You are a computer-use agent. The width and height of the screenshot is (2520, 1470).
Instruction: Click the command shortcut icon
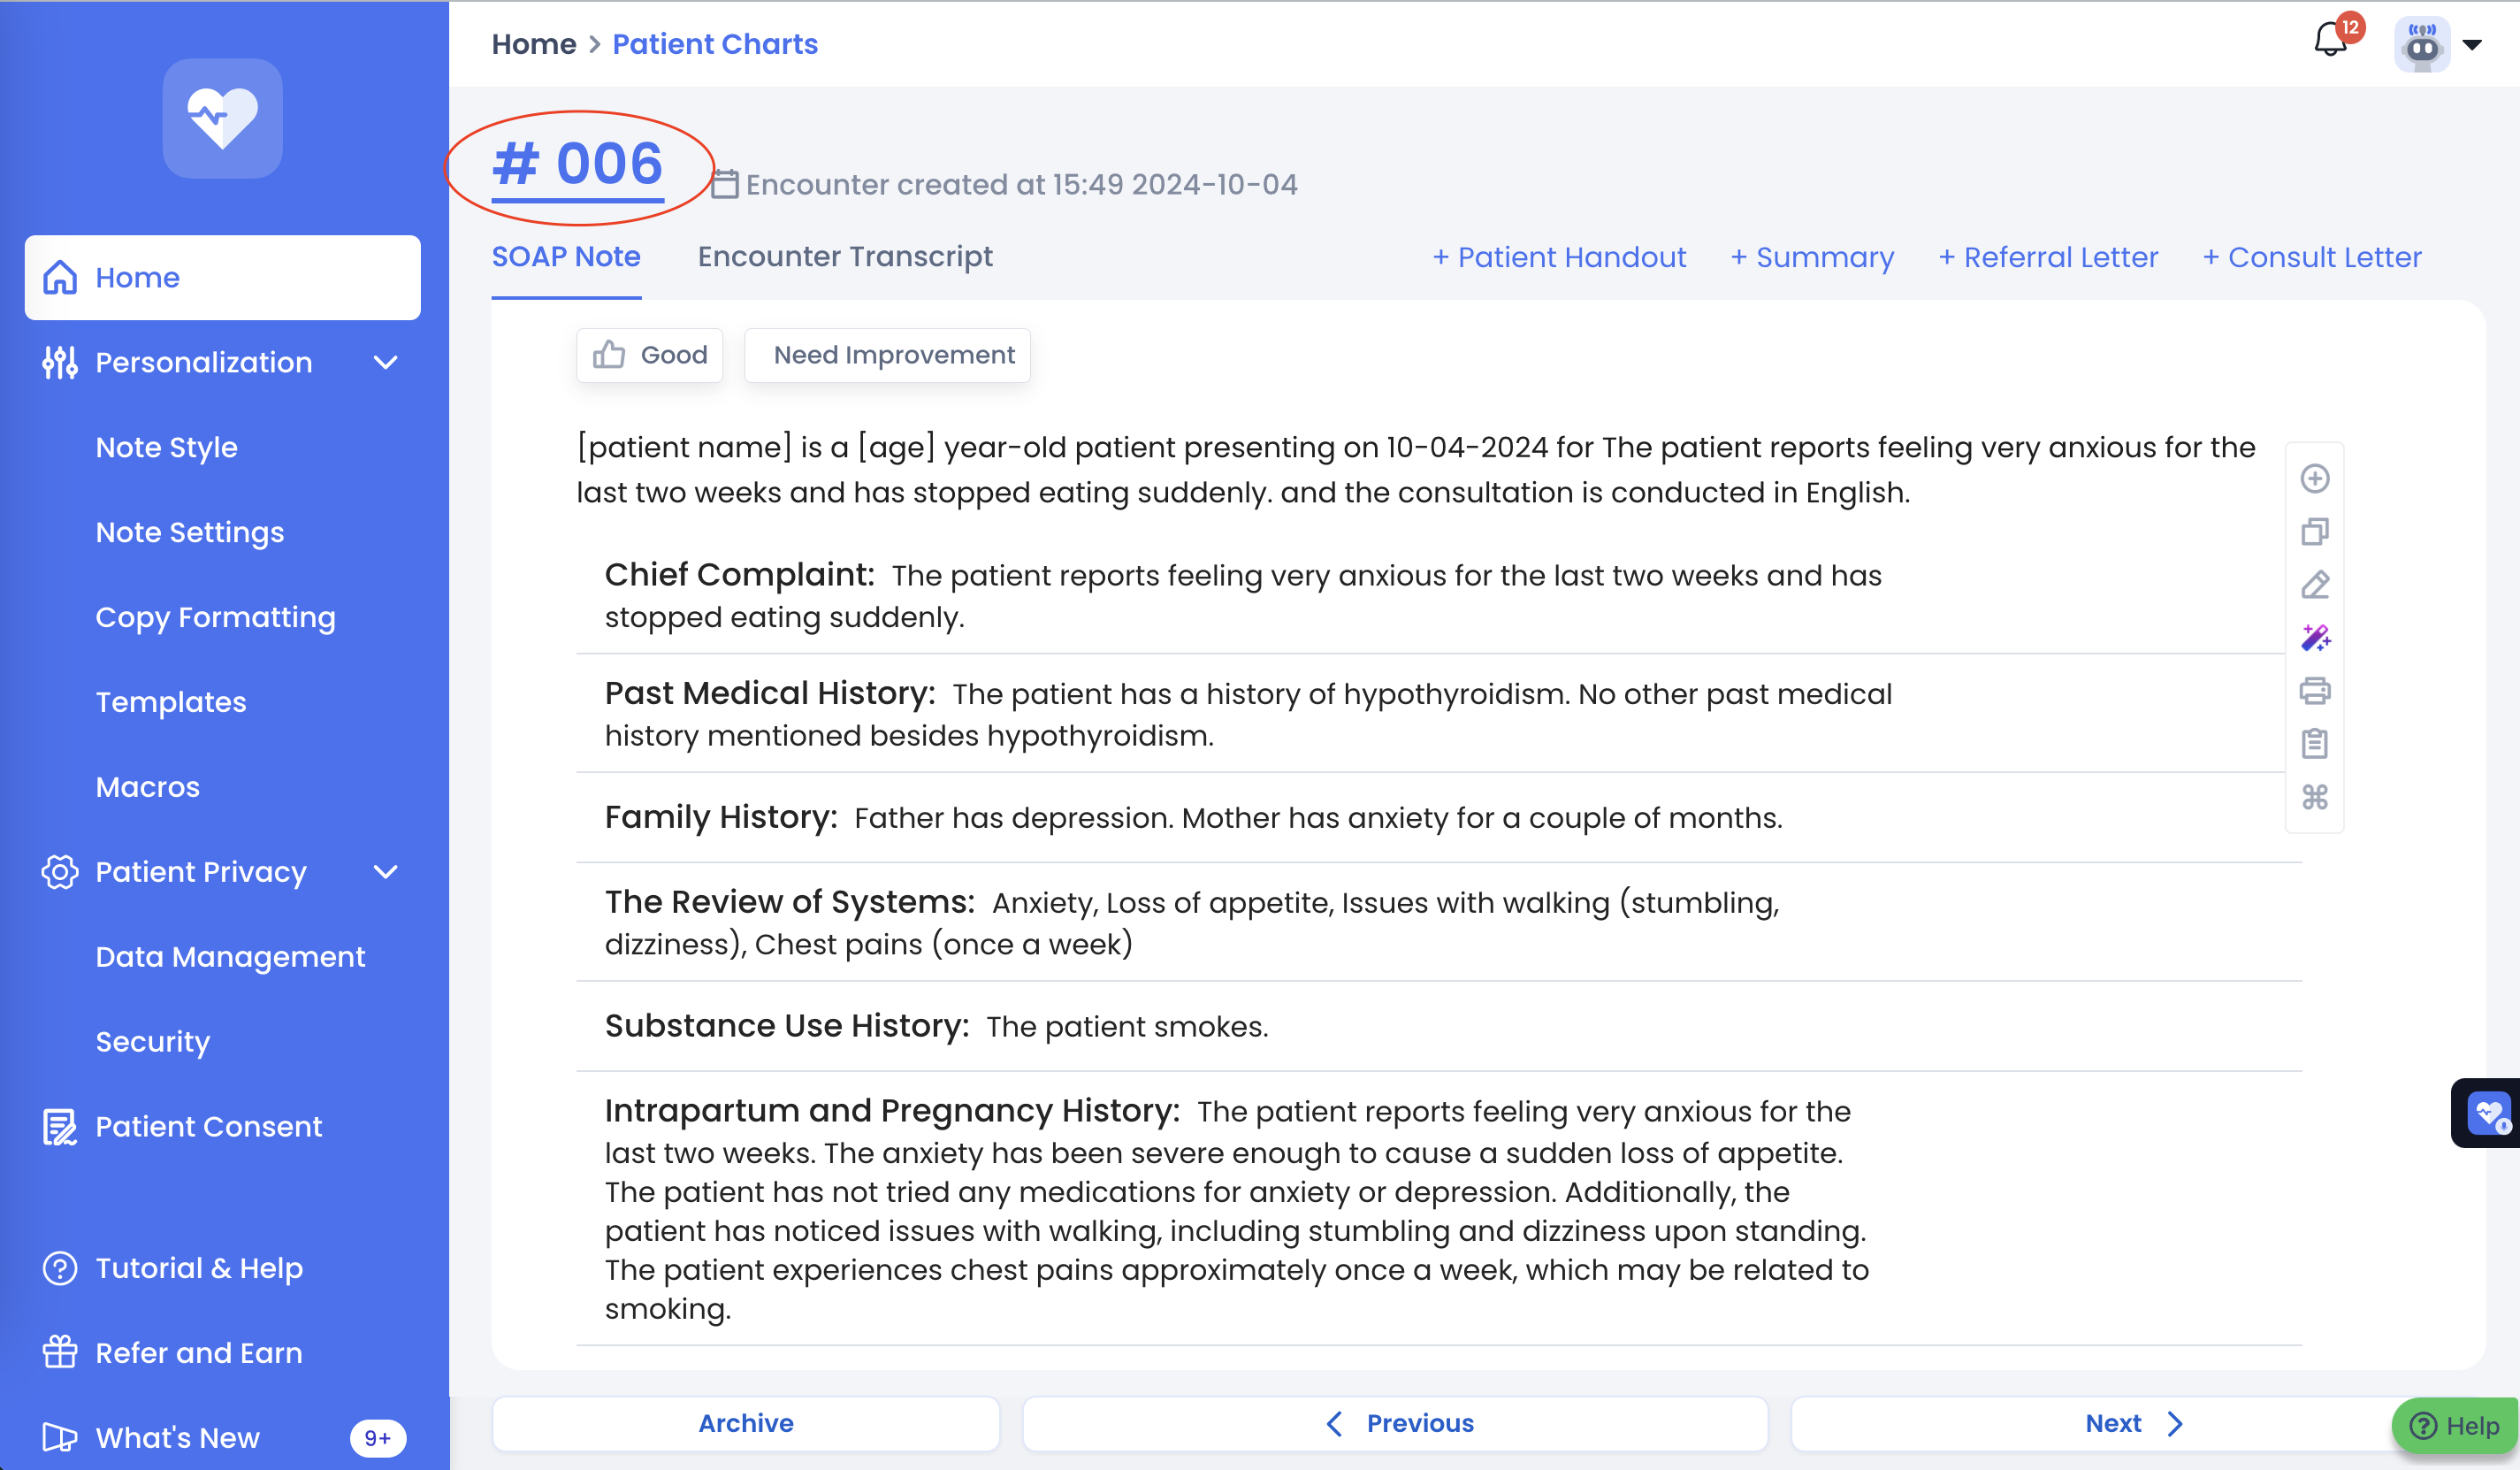pyautogui.click(x=2314, y=797)
